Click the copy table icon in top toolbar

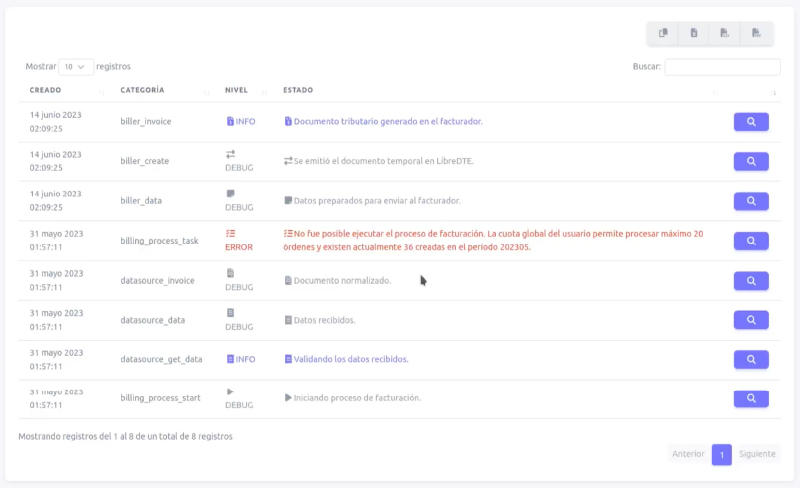[663, 33]
